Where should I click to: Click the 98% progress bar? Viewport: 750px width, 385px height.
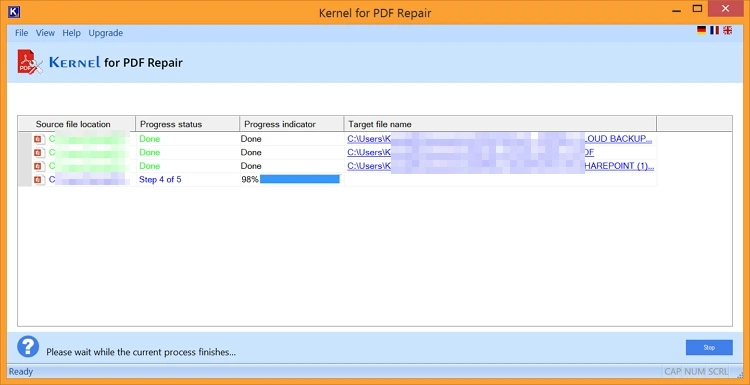[x=300, y=179]
